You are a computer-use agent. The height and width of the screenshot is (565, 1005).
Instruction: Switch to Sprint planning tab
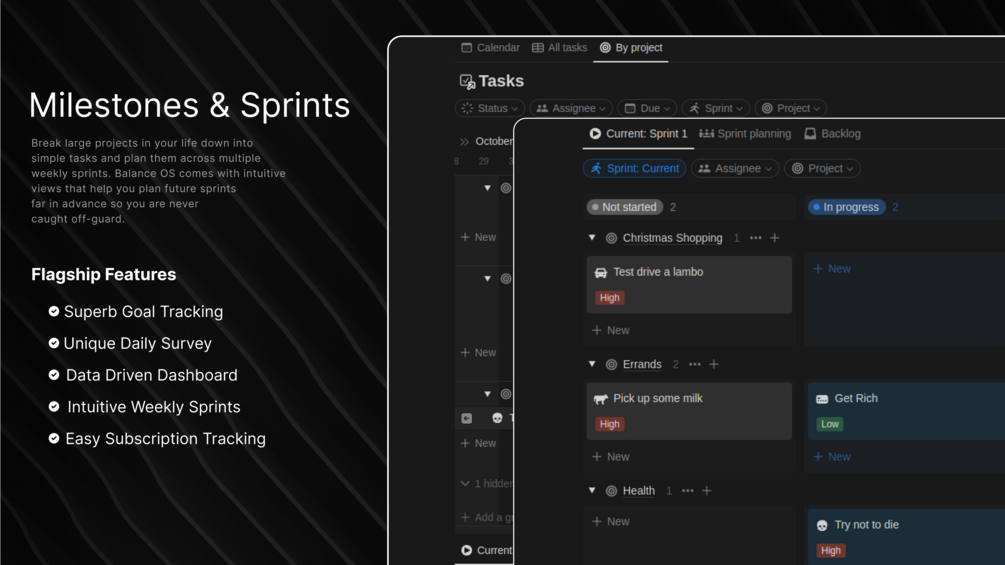click(x=745, y=133)
